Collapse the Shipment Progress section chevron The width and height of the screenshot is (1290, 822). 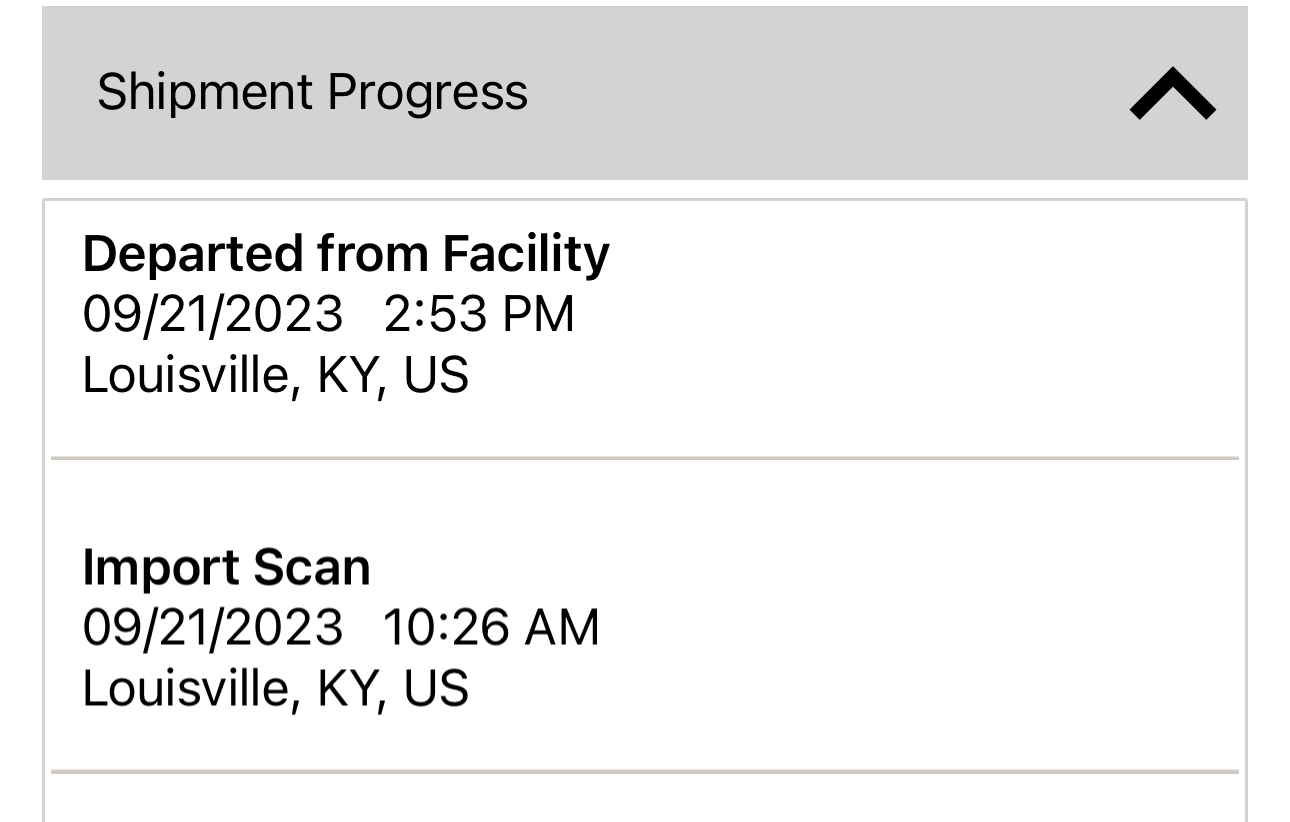pos(1172,95)
